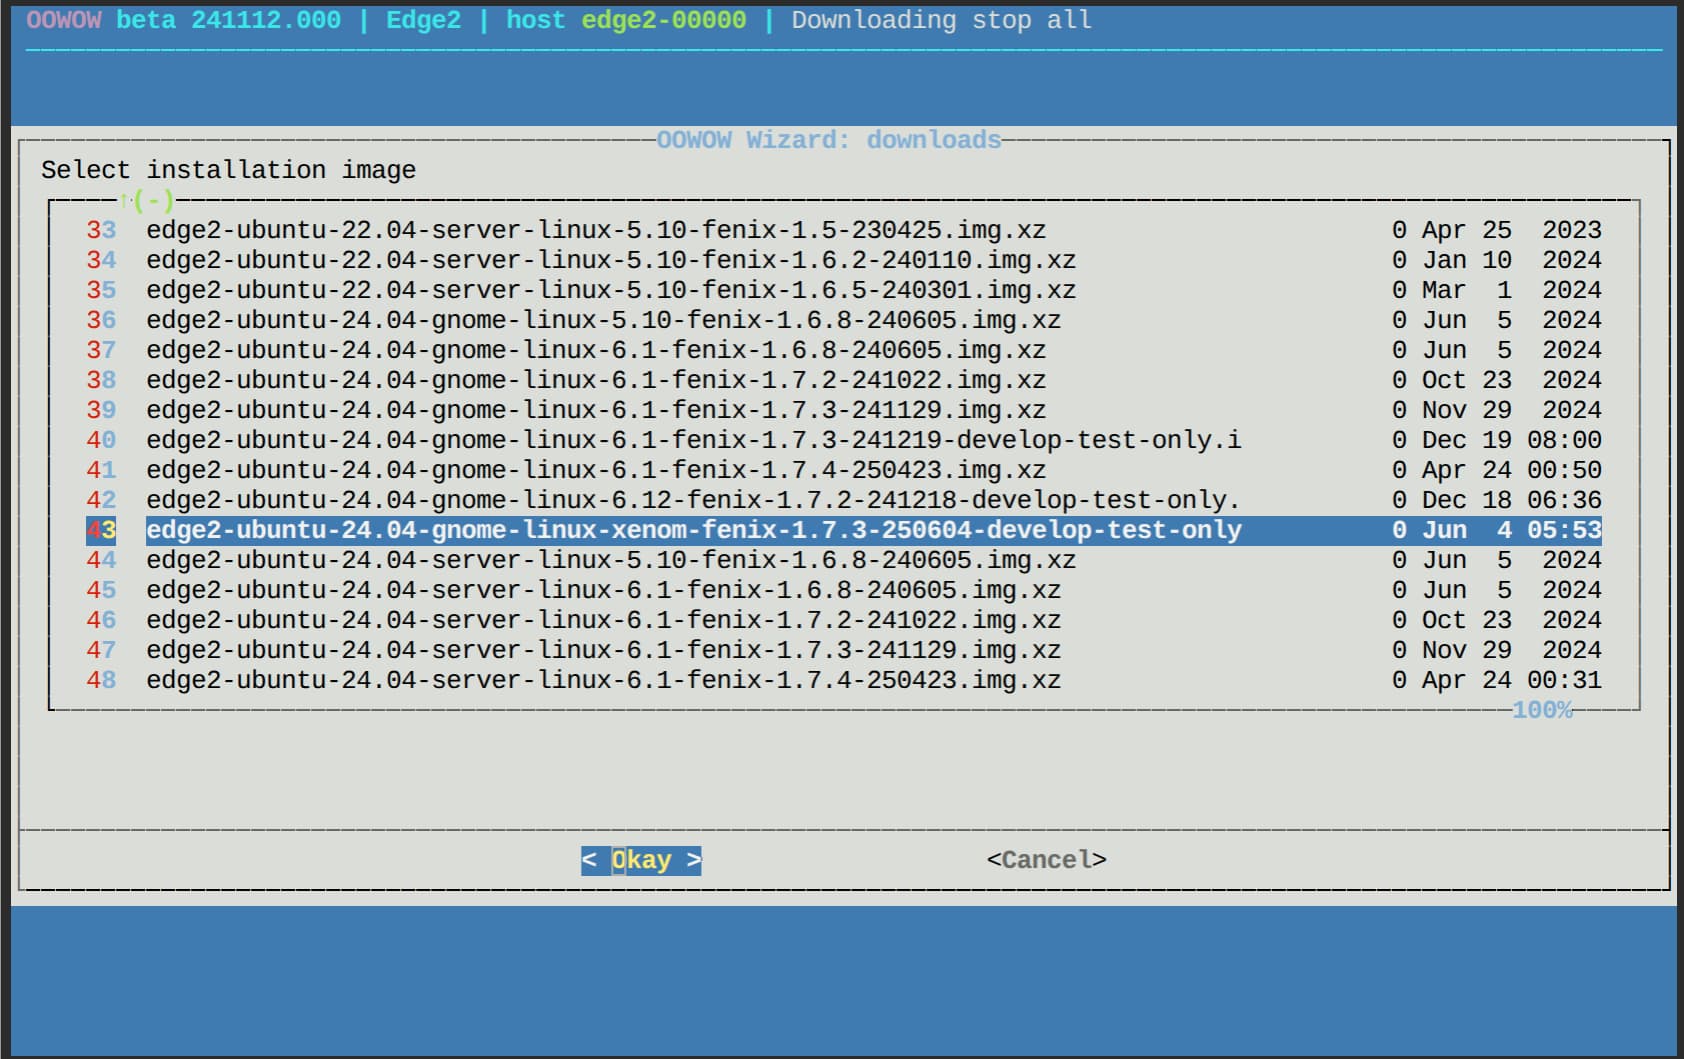Choose entry 42 gnome linux-6.12 develop-test-only

click(844, 500)
